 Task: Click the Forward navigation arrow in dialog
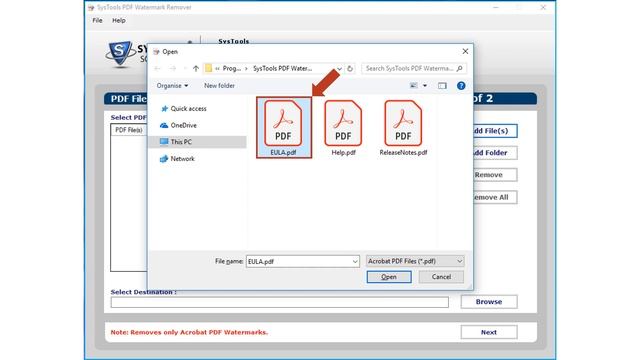(x=173, y=69)
